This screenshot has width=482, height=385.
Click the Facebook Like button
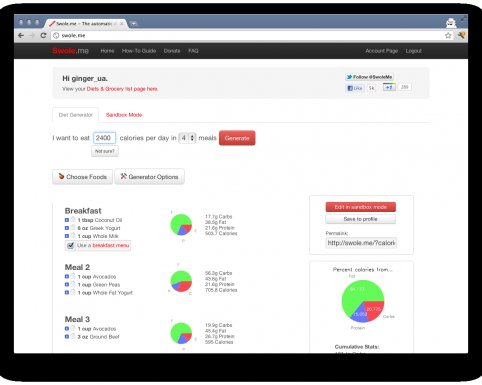tap(355, 88)
